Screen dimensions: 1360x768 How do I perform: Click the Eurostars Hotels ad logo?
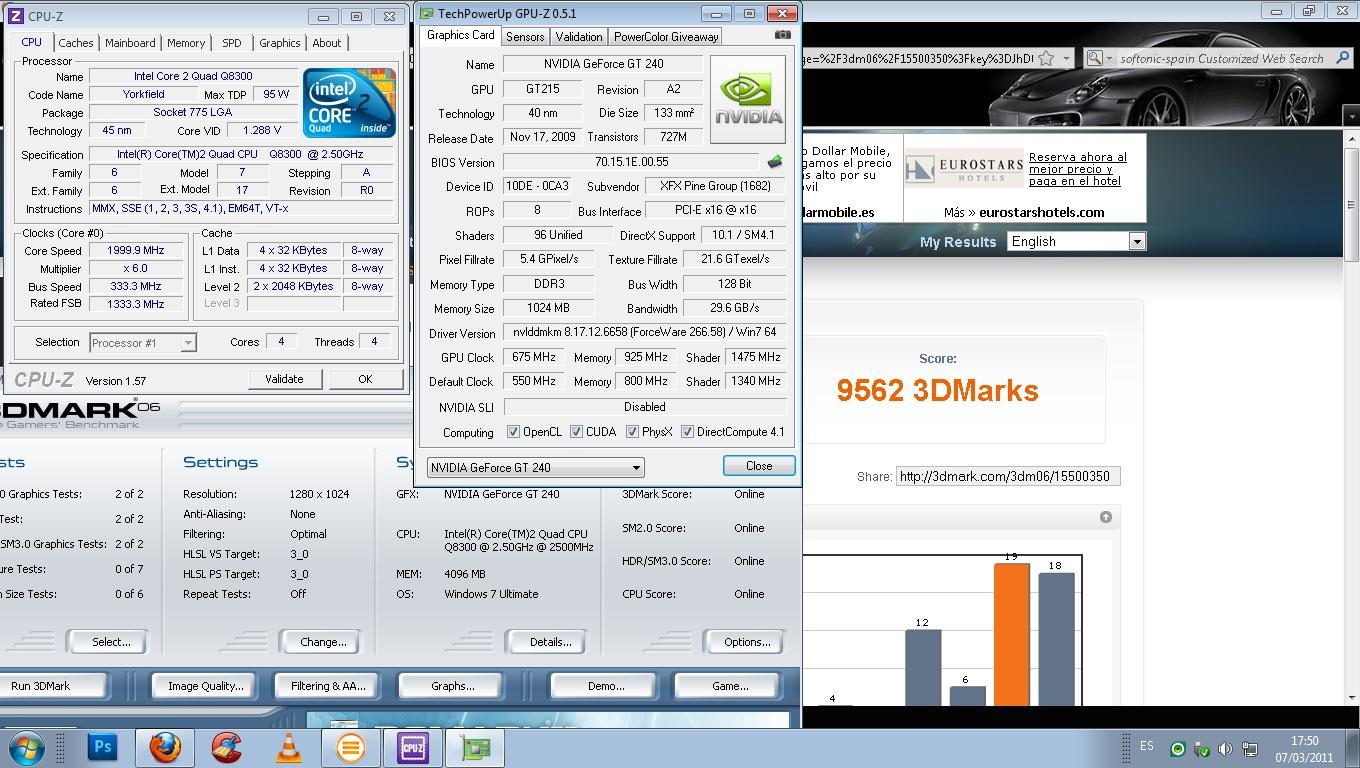(x=964, y=169)
